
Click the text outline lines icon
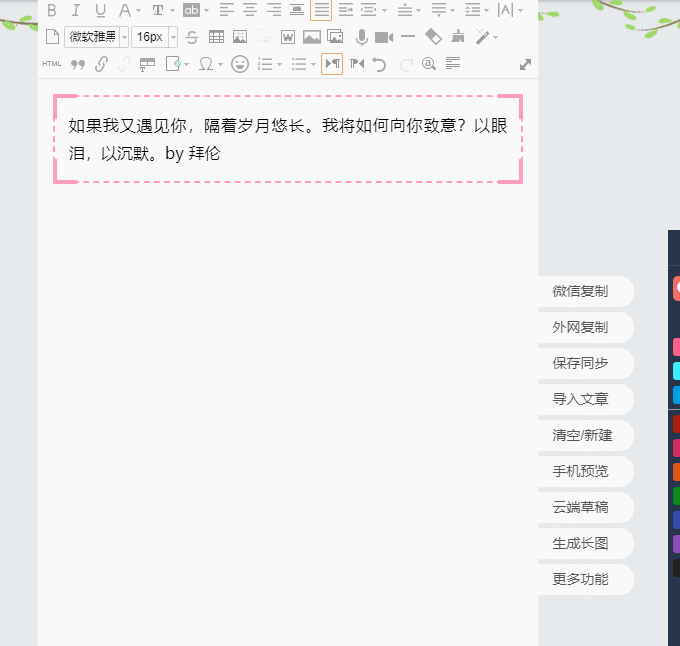point(453,63)
